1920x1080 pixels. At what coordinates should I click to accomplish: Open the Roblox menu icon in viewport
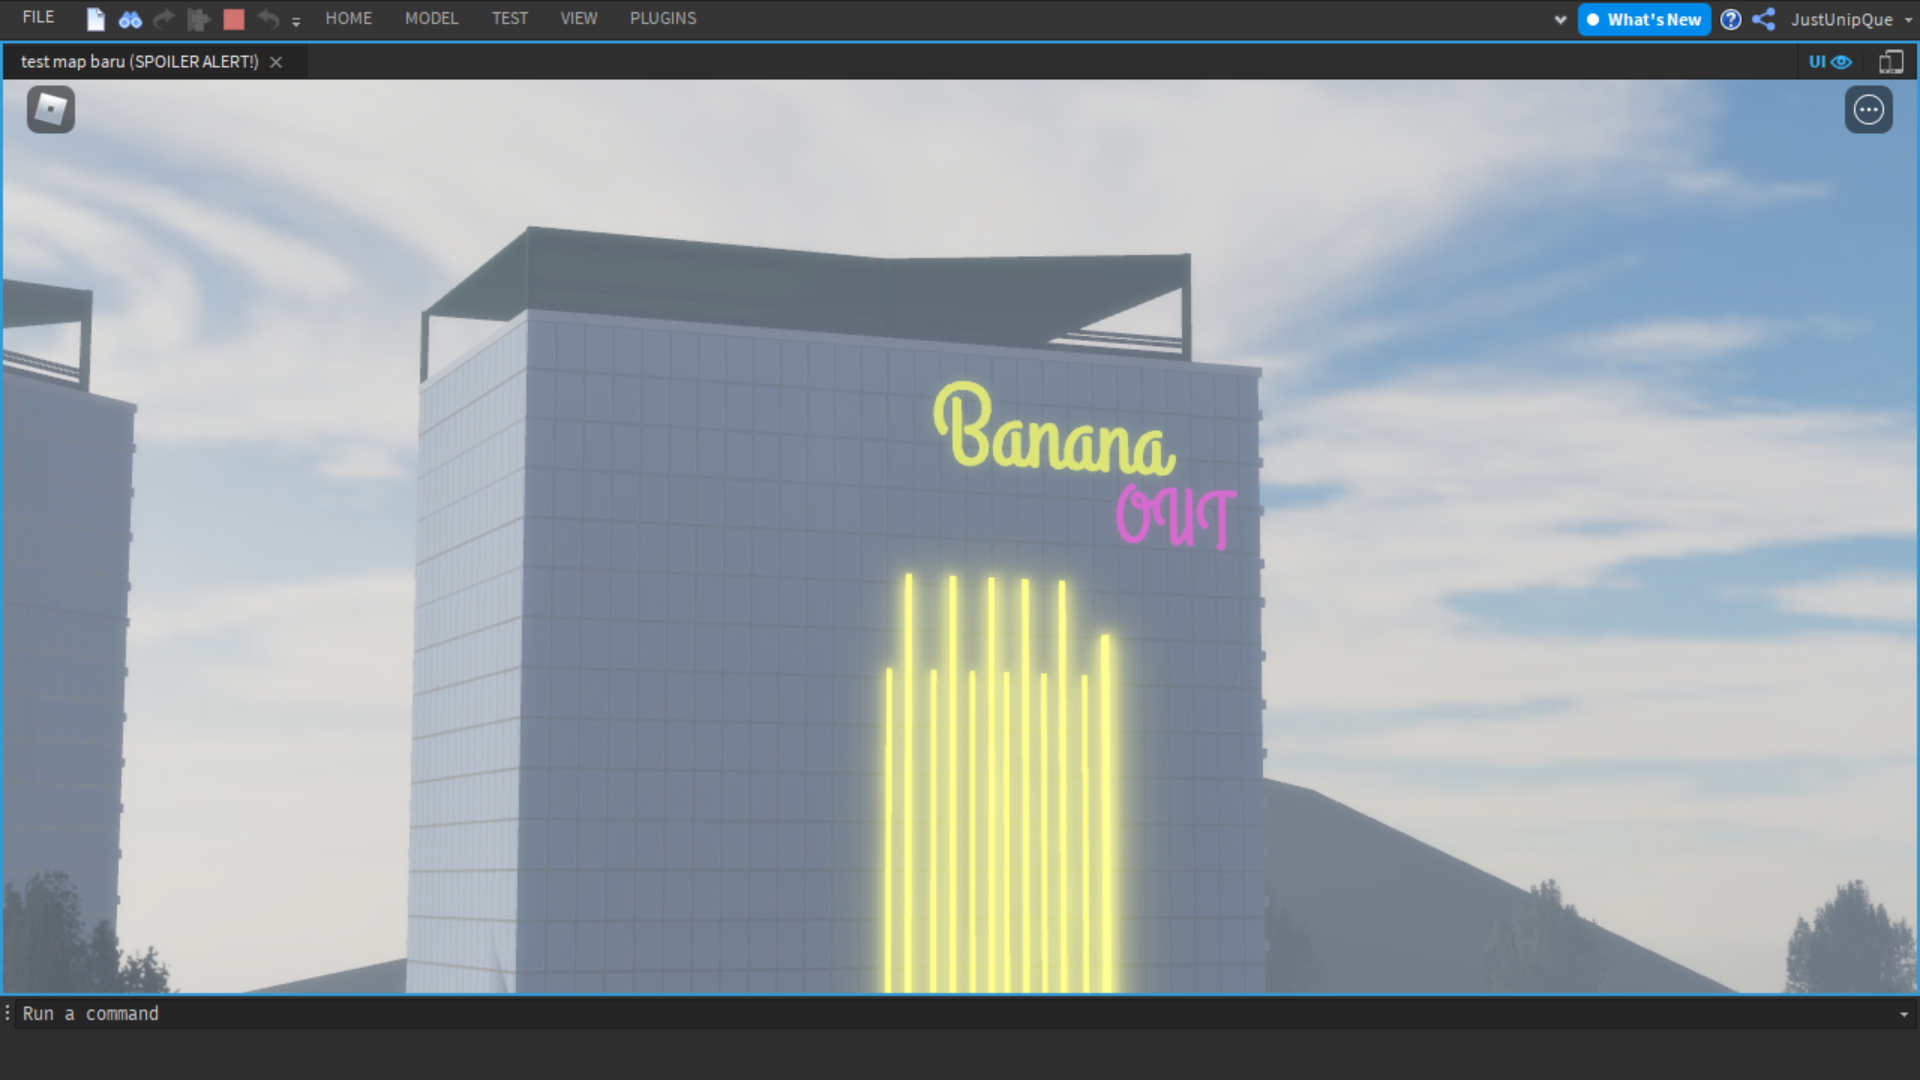coord(51,109)
